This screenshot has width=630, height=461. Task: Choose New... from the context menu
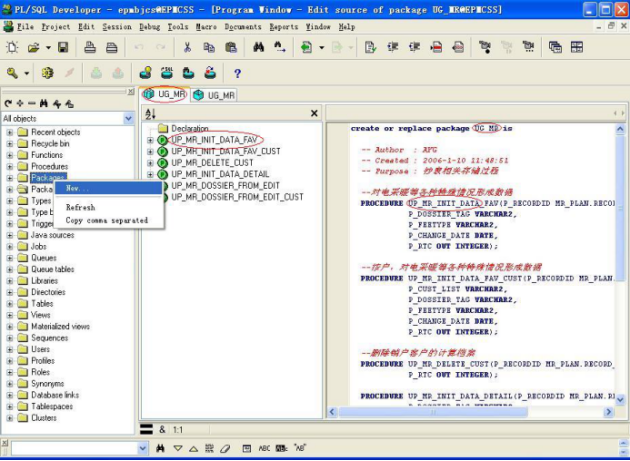tap(108, 188)
